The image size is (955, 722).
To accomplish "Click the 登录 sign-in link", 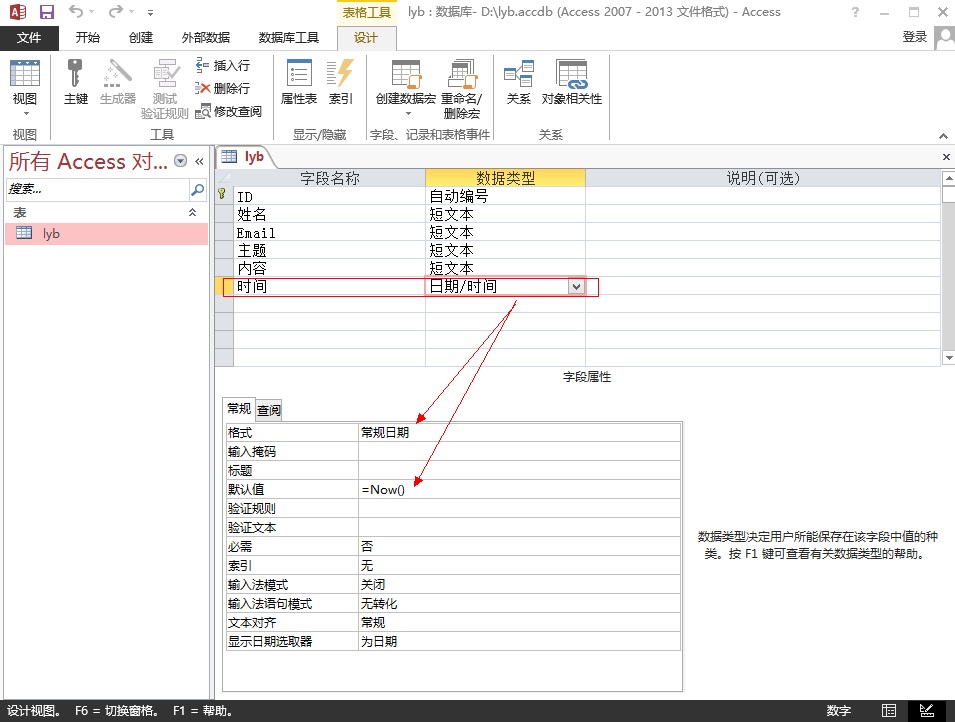I will 914,37.
